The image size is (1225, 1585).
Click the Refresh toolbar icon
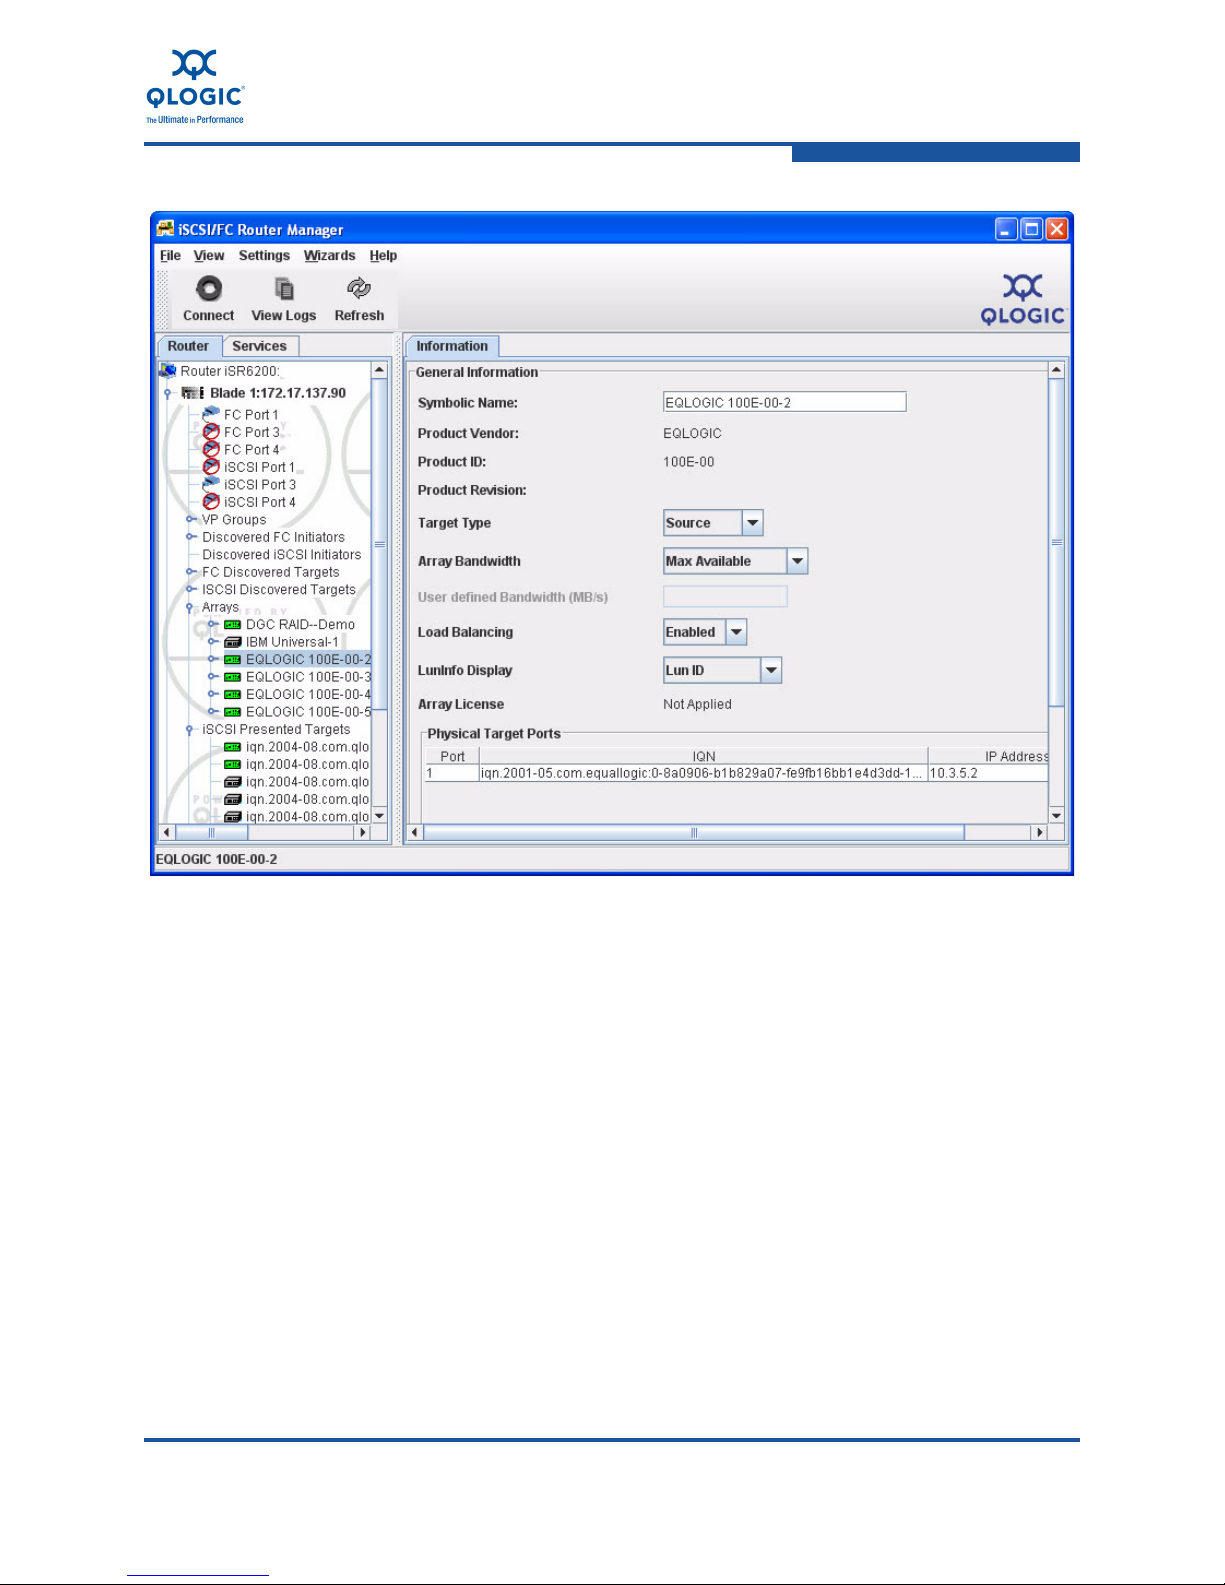coord(359,289)
